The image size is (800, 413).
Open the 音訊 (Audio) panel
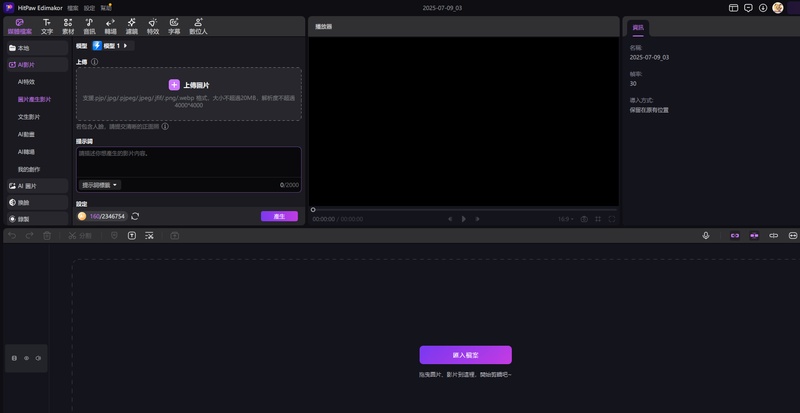pos(90,26)
